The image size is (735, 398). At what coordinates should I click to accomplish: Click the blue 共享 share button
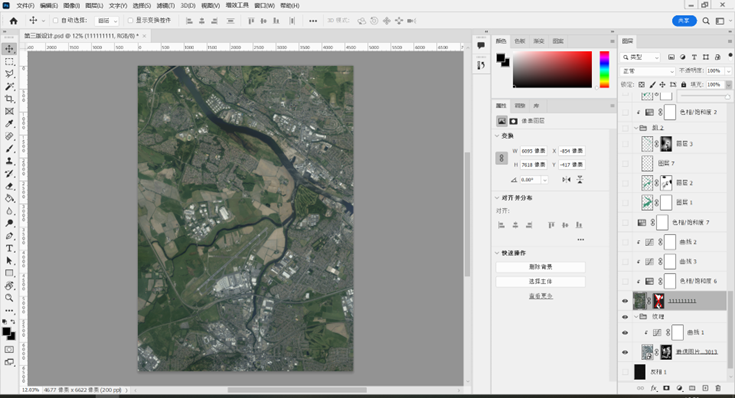[x=684, y=21]
